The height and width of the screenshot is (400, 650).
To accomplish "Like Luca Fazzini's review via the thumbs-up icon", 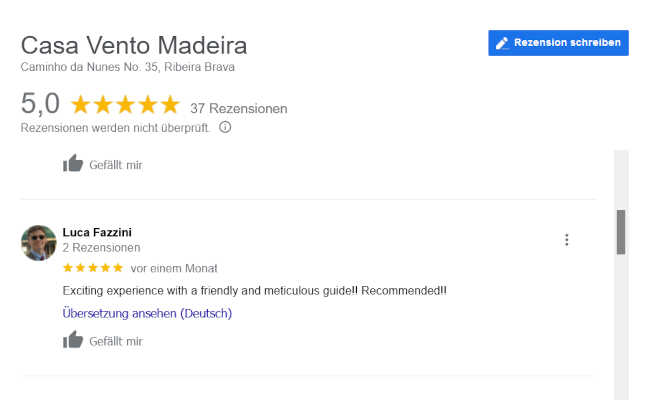I will [x=73, y=339].
